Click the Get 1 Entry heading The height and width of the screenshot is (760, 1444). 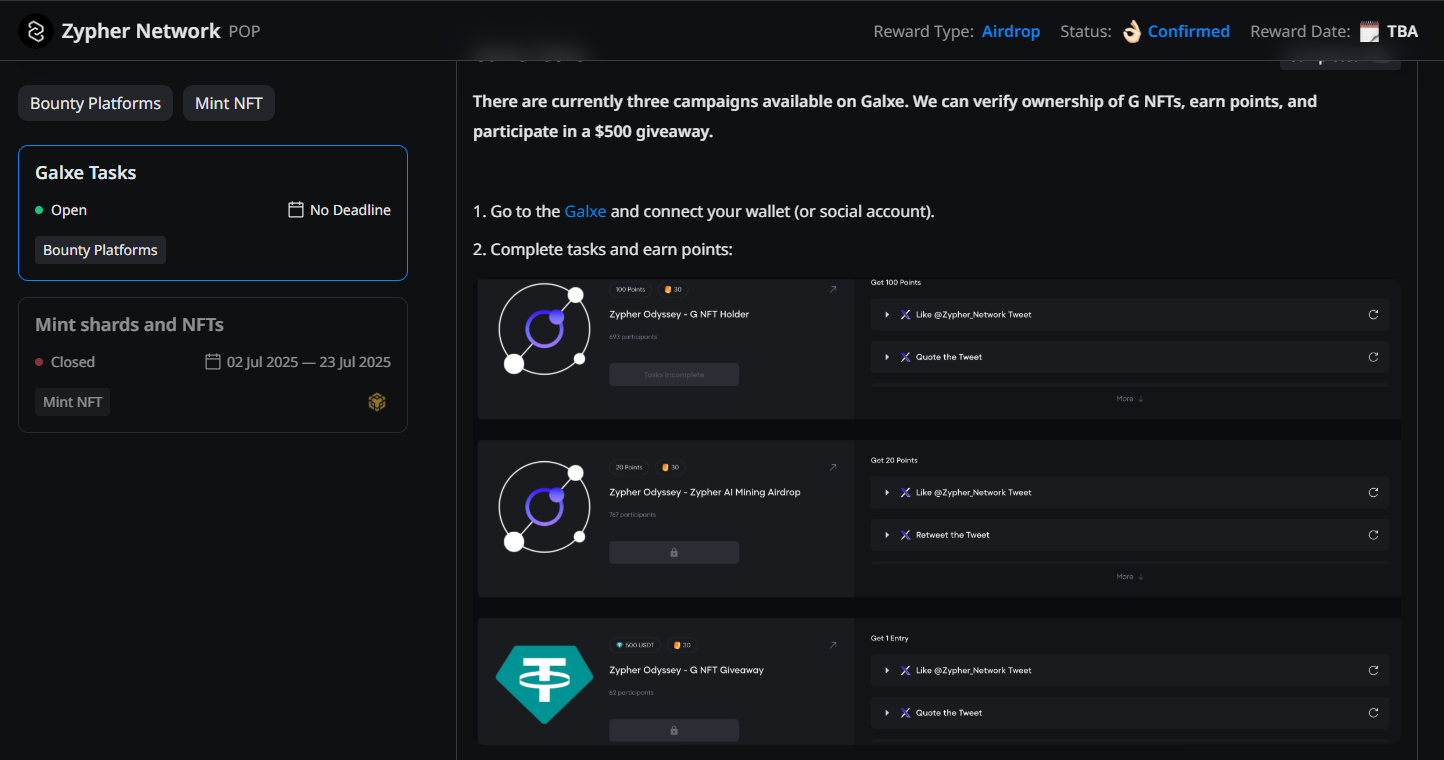pos(890,638)
